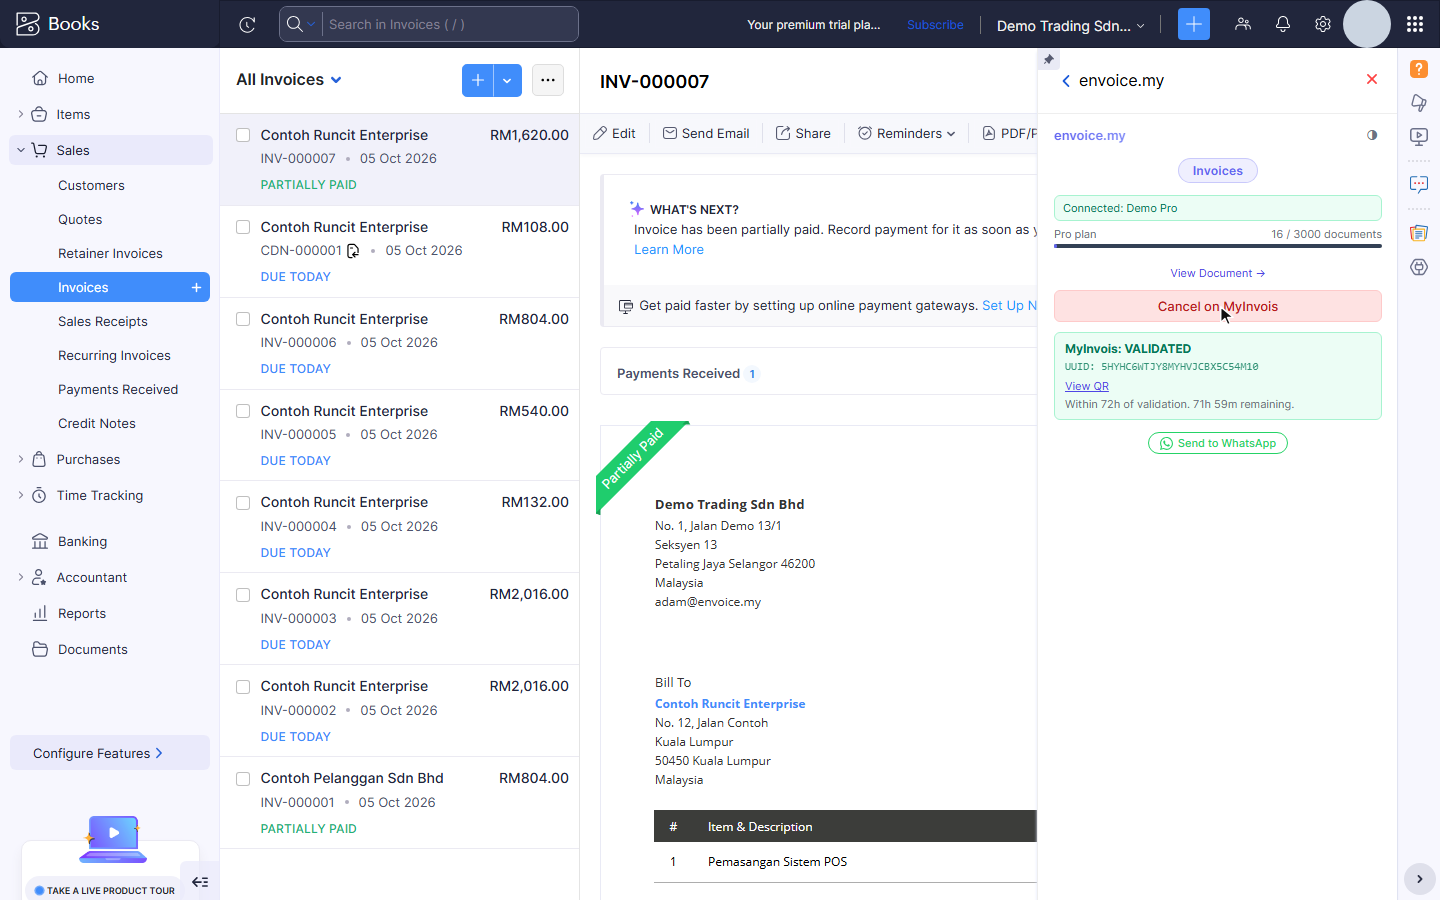1440x900 pixels.
Task: Click the Cancel on MyInvois button
Action: (1218, 306)
